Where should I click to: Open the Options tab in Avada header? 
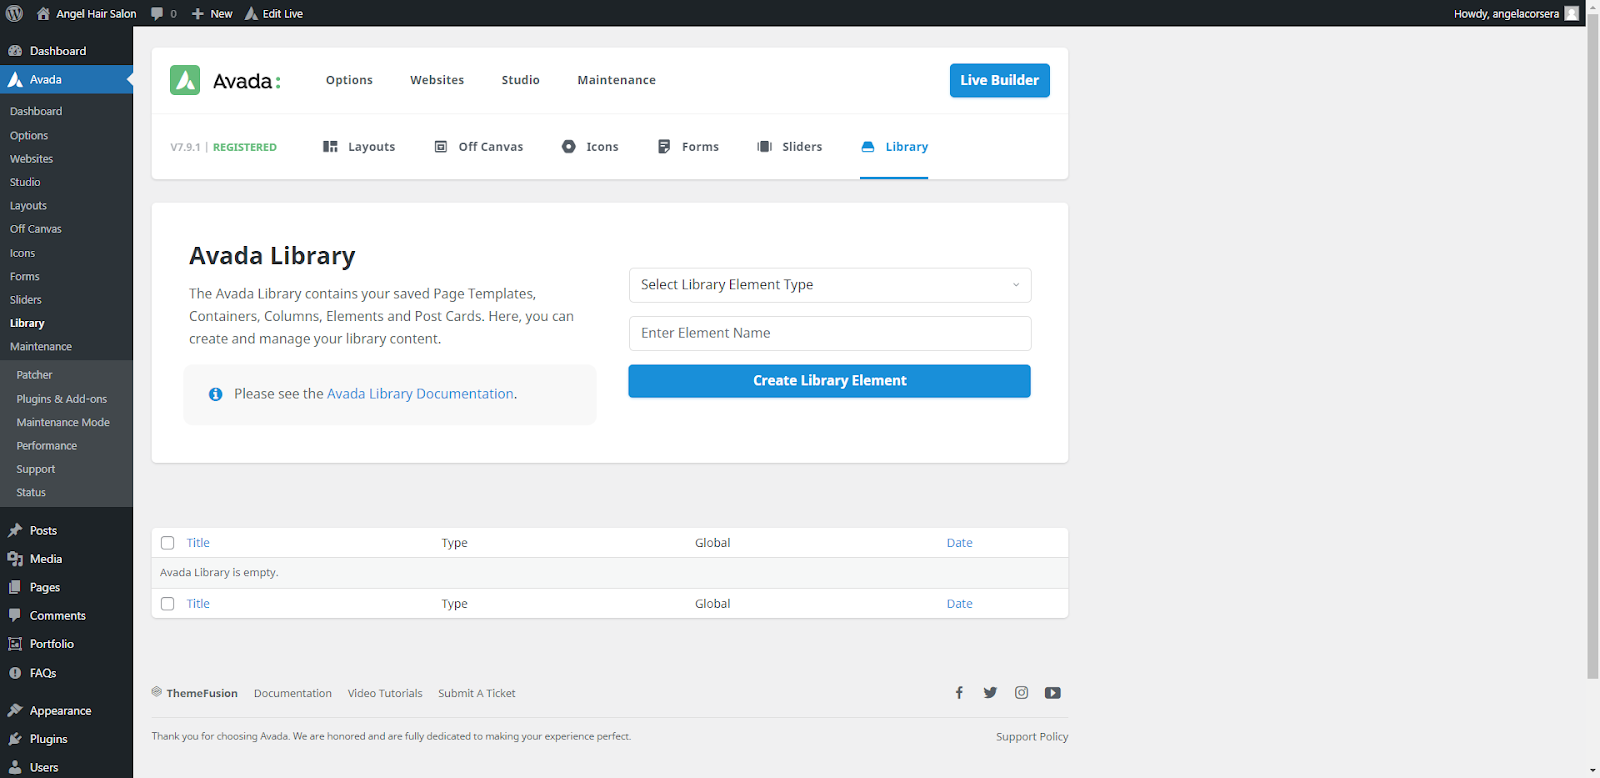349,80
